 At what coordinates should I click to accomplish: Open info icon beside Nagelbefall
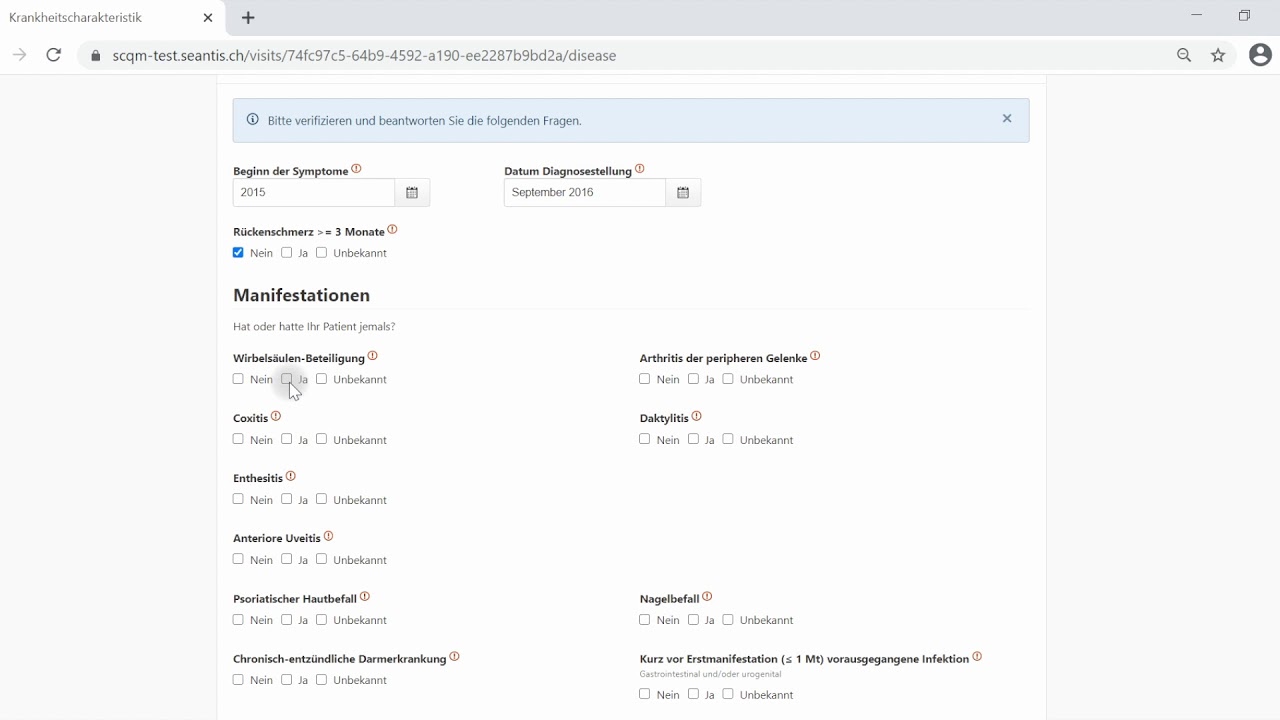pos(708,596)
